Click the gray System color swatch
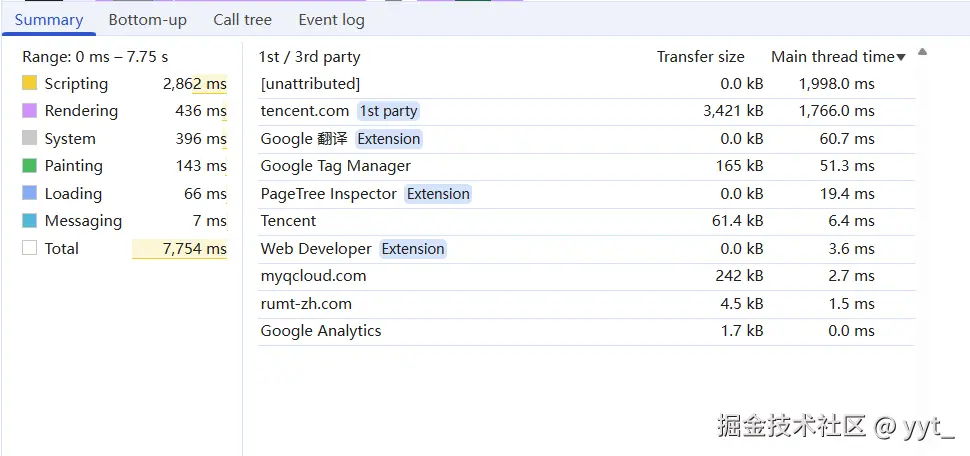970x456 pixels. [x=29, y=139]
